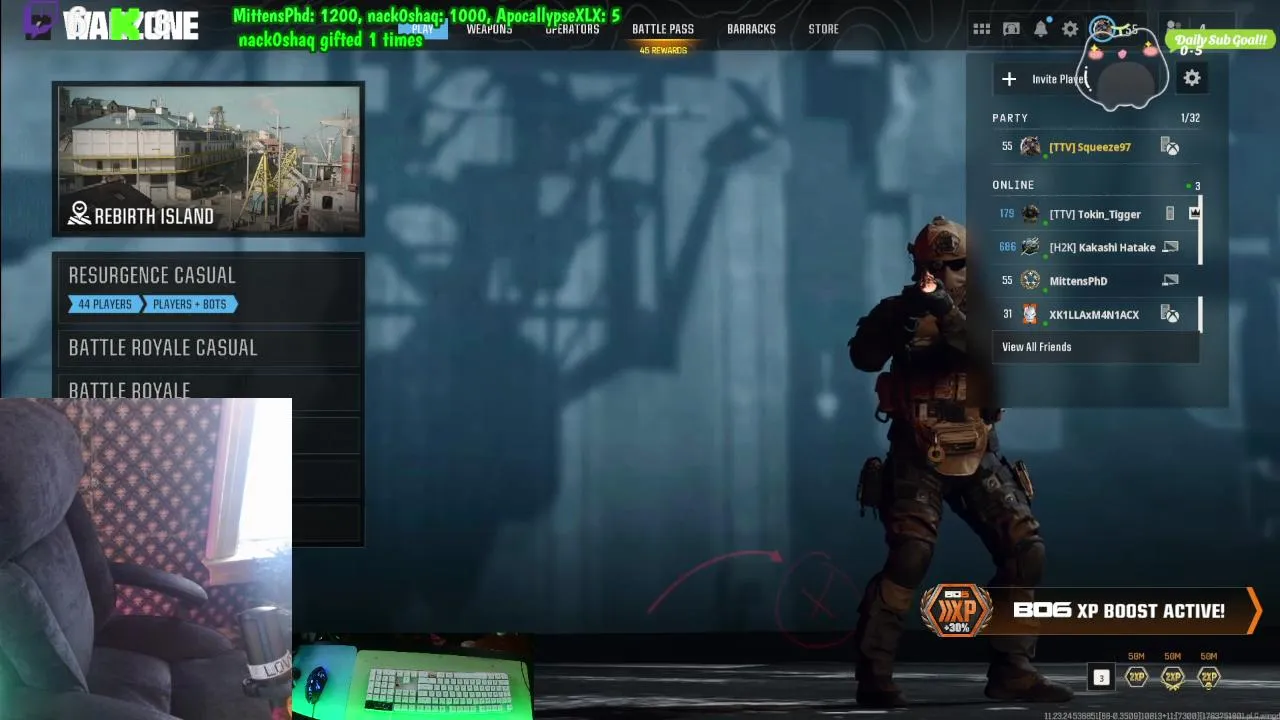Click MittensPhD's emblem avatar

coord(1030,281)
